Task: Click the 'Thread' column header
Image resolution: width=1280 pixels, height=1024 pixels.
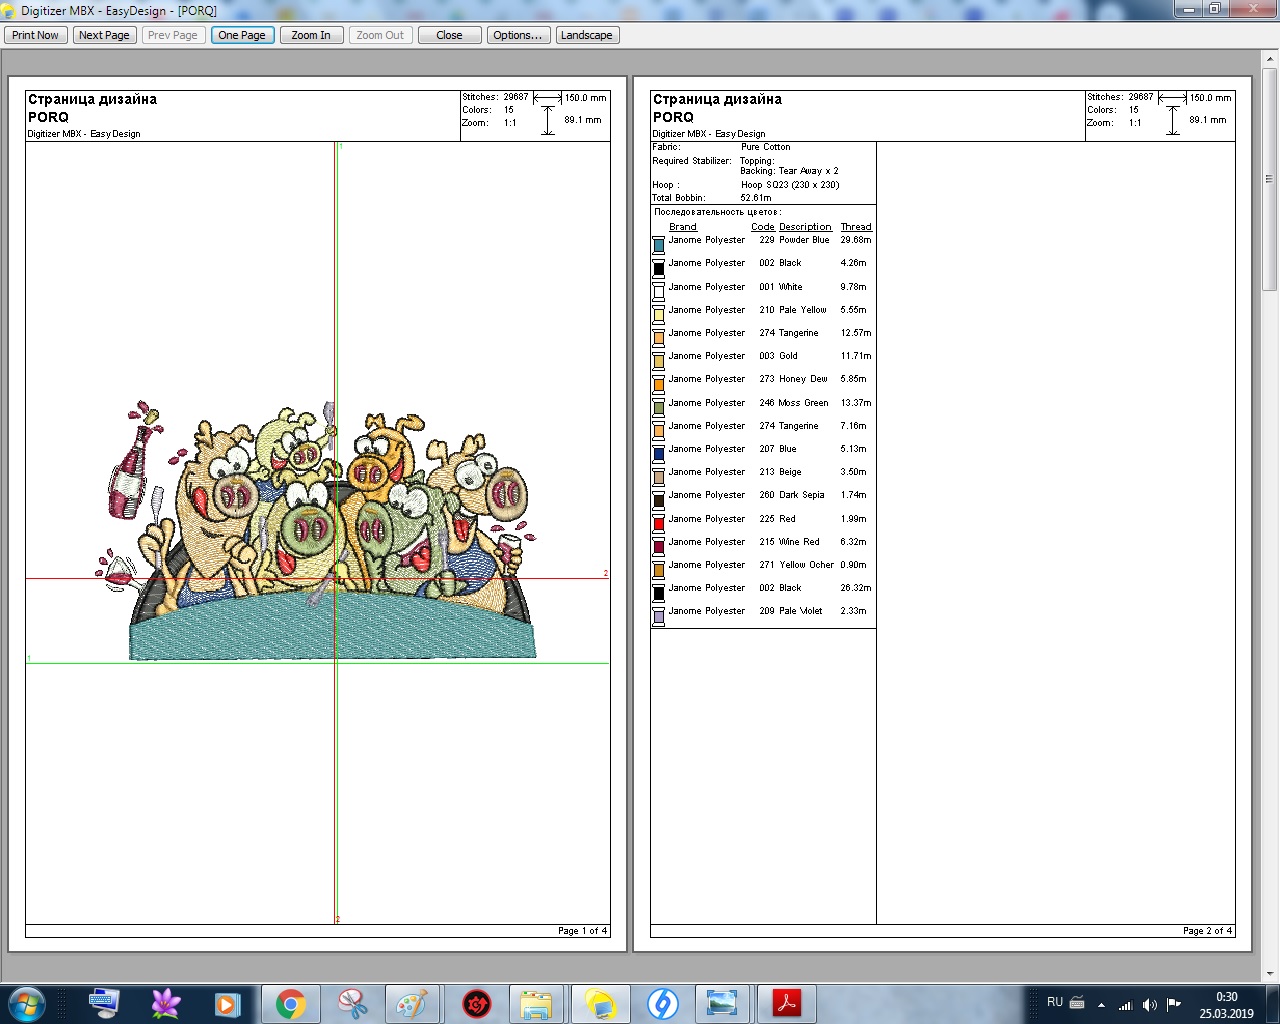Action: (856, 227)
